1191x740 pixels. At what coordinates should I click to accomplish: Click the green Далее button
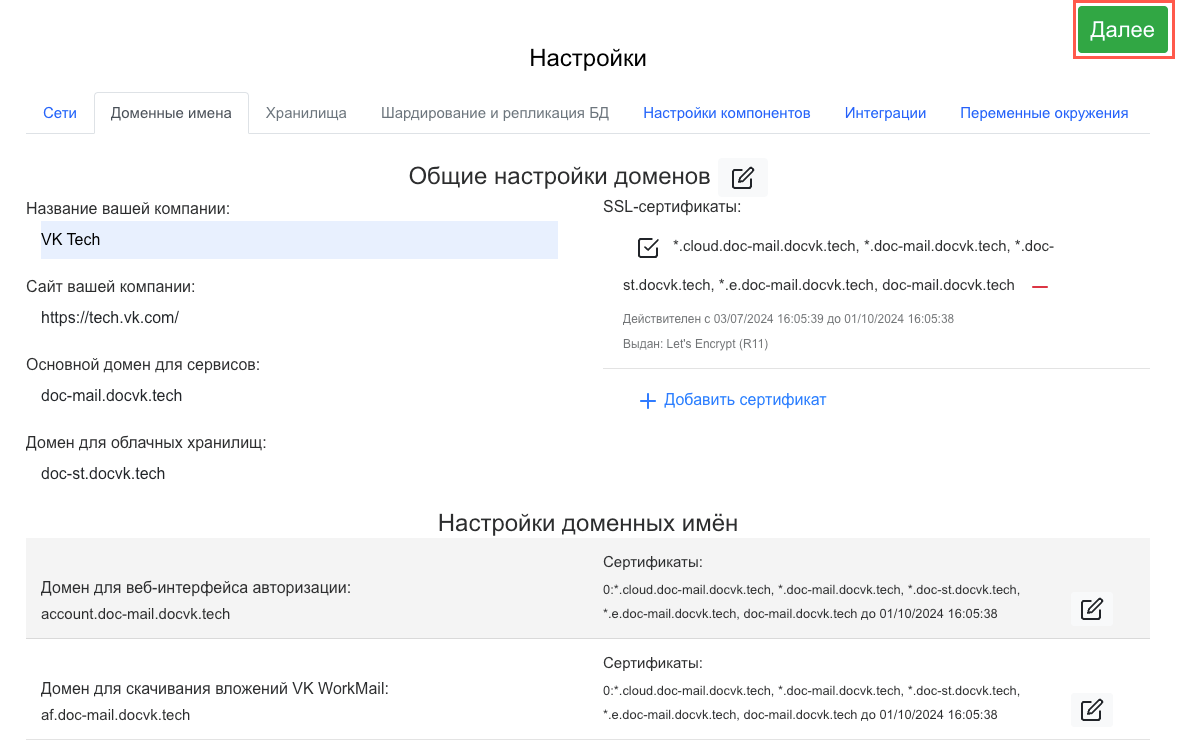[x=1122, y=30]
